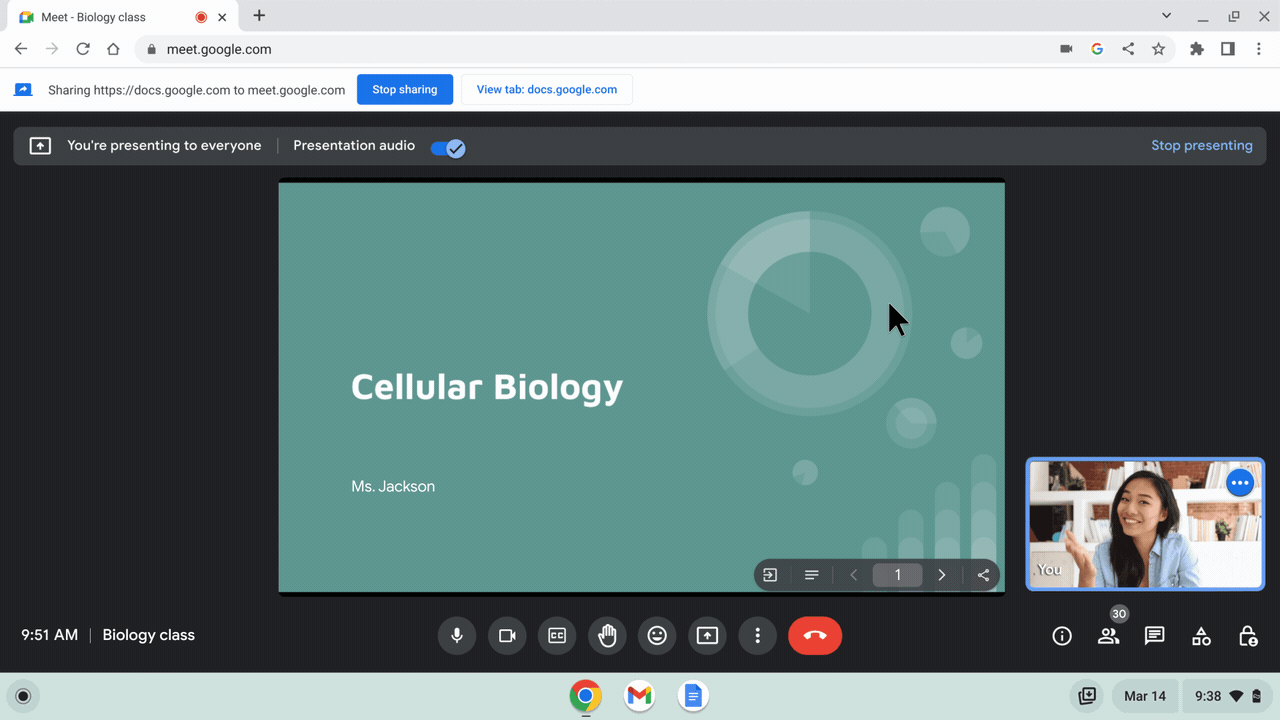1280x720 pixels.
Task: Click the present screen icon
Action: 707,636
